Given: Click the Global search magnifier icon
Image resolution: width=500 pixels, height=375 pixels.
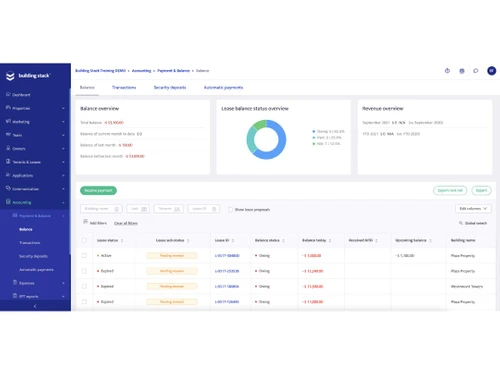Looking at the screenshot, I should [x=461, y=223].
